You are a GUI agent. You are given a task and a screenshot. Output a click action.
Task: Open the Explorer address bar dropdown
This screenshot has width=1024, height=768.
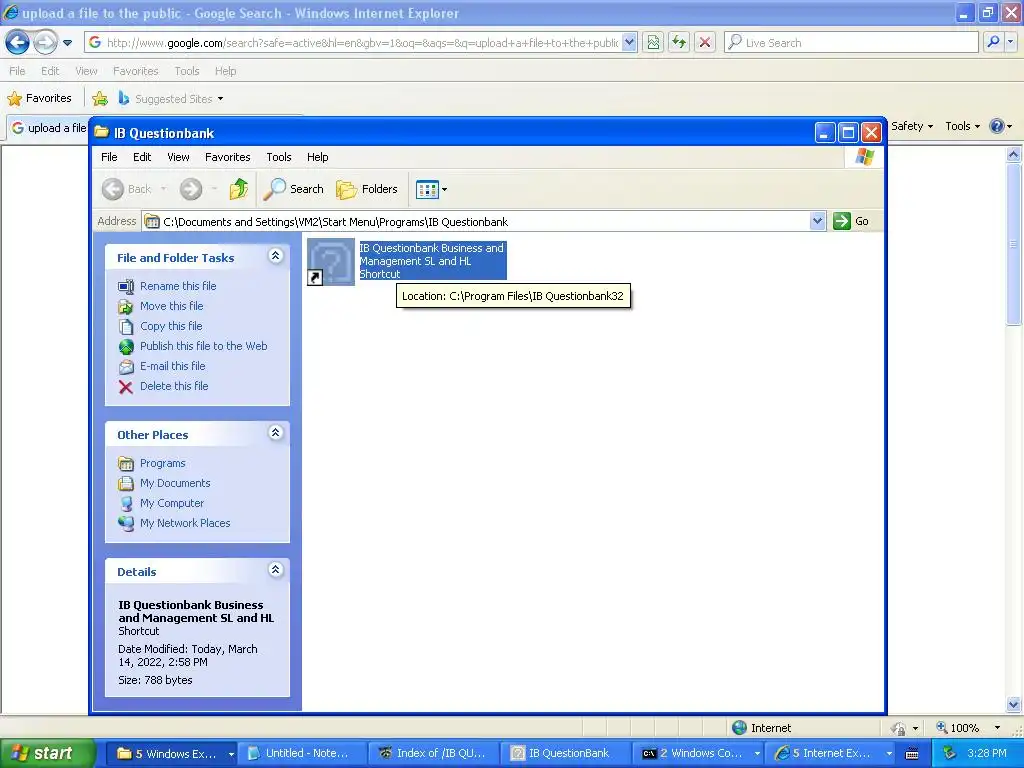[x=817, y=221]
